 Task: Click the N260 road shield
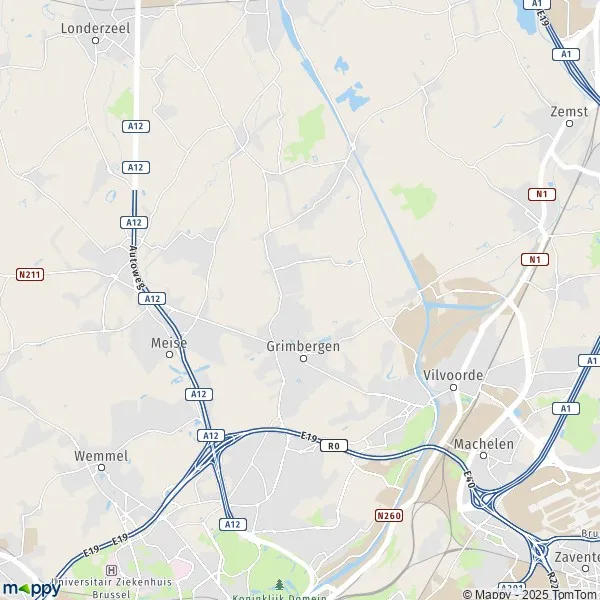pyautogui.click(x=389, y=515)
